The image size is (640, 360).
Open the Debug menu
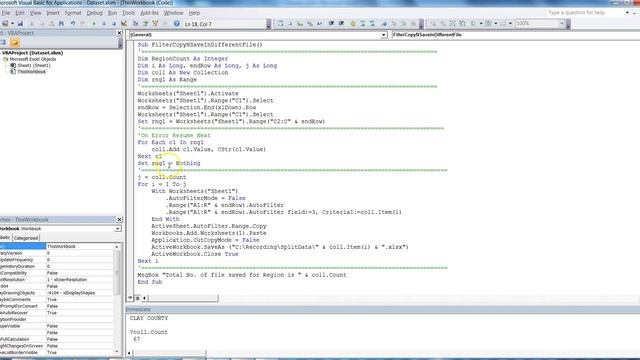(x=95, y=13)
